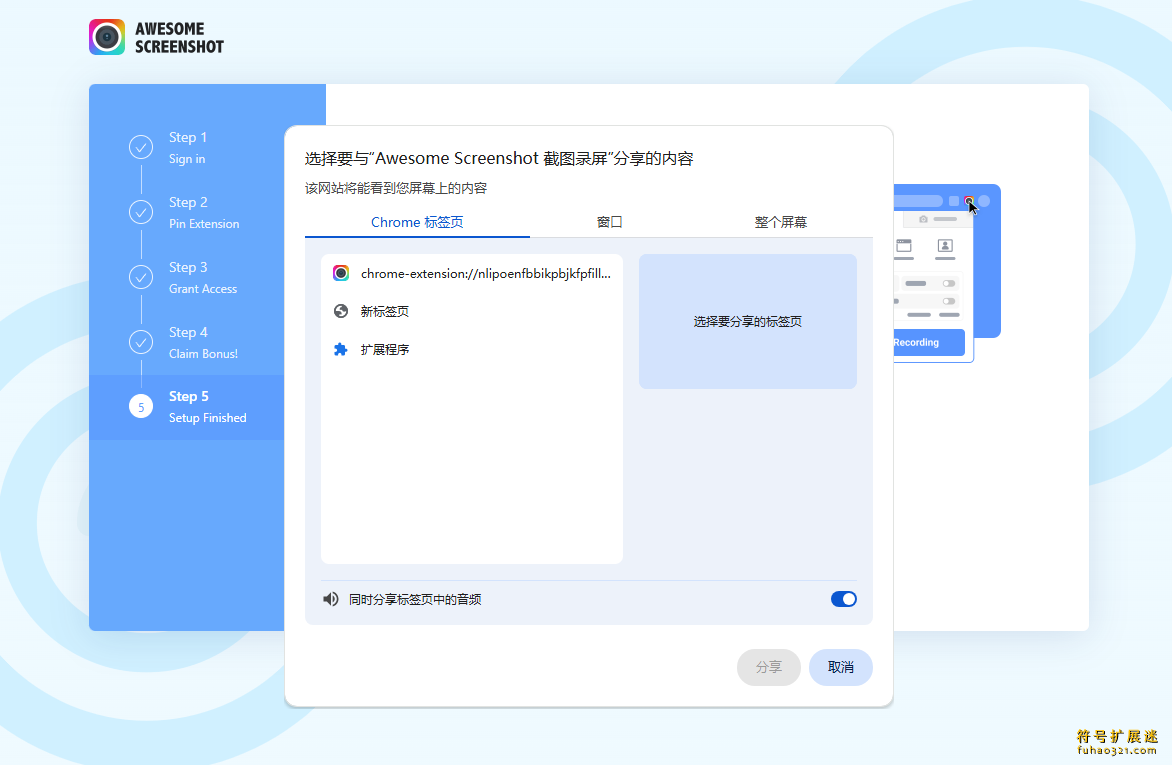Switch to the 整个屏幕 tab
Image resolution: width=1172 pixels, height=765 pixels.
point(780,222)
